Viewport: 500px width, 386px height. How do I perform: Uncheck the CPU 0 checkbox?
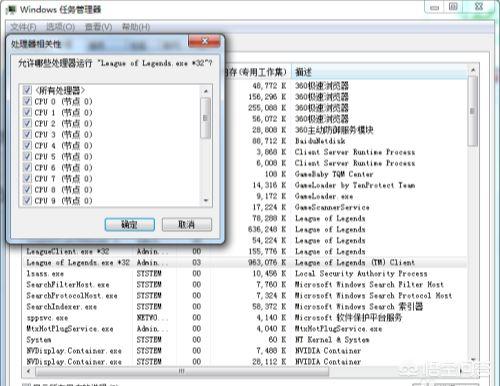tap(27, 101)
